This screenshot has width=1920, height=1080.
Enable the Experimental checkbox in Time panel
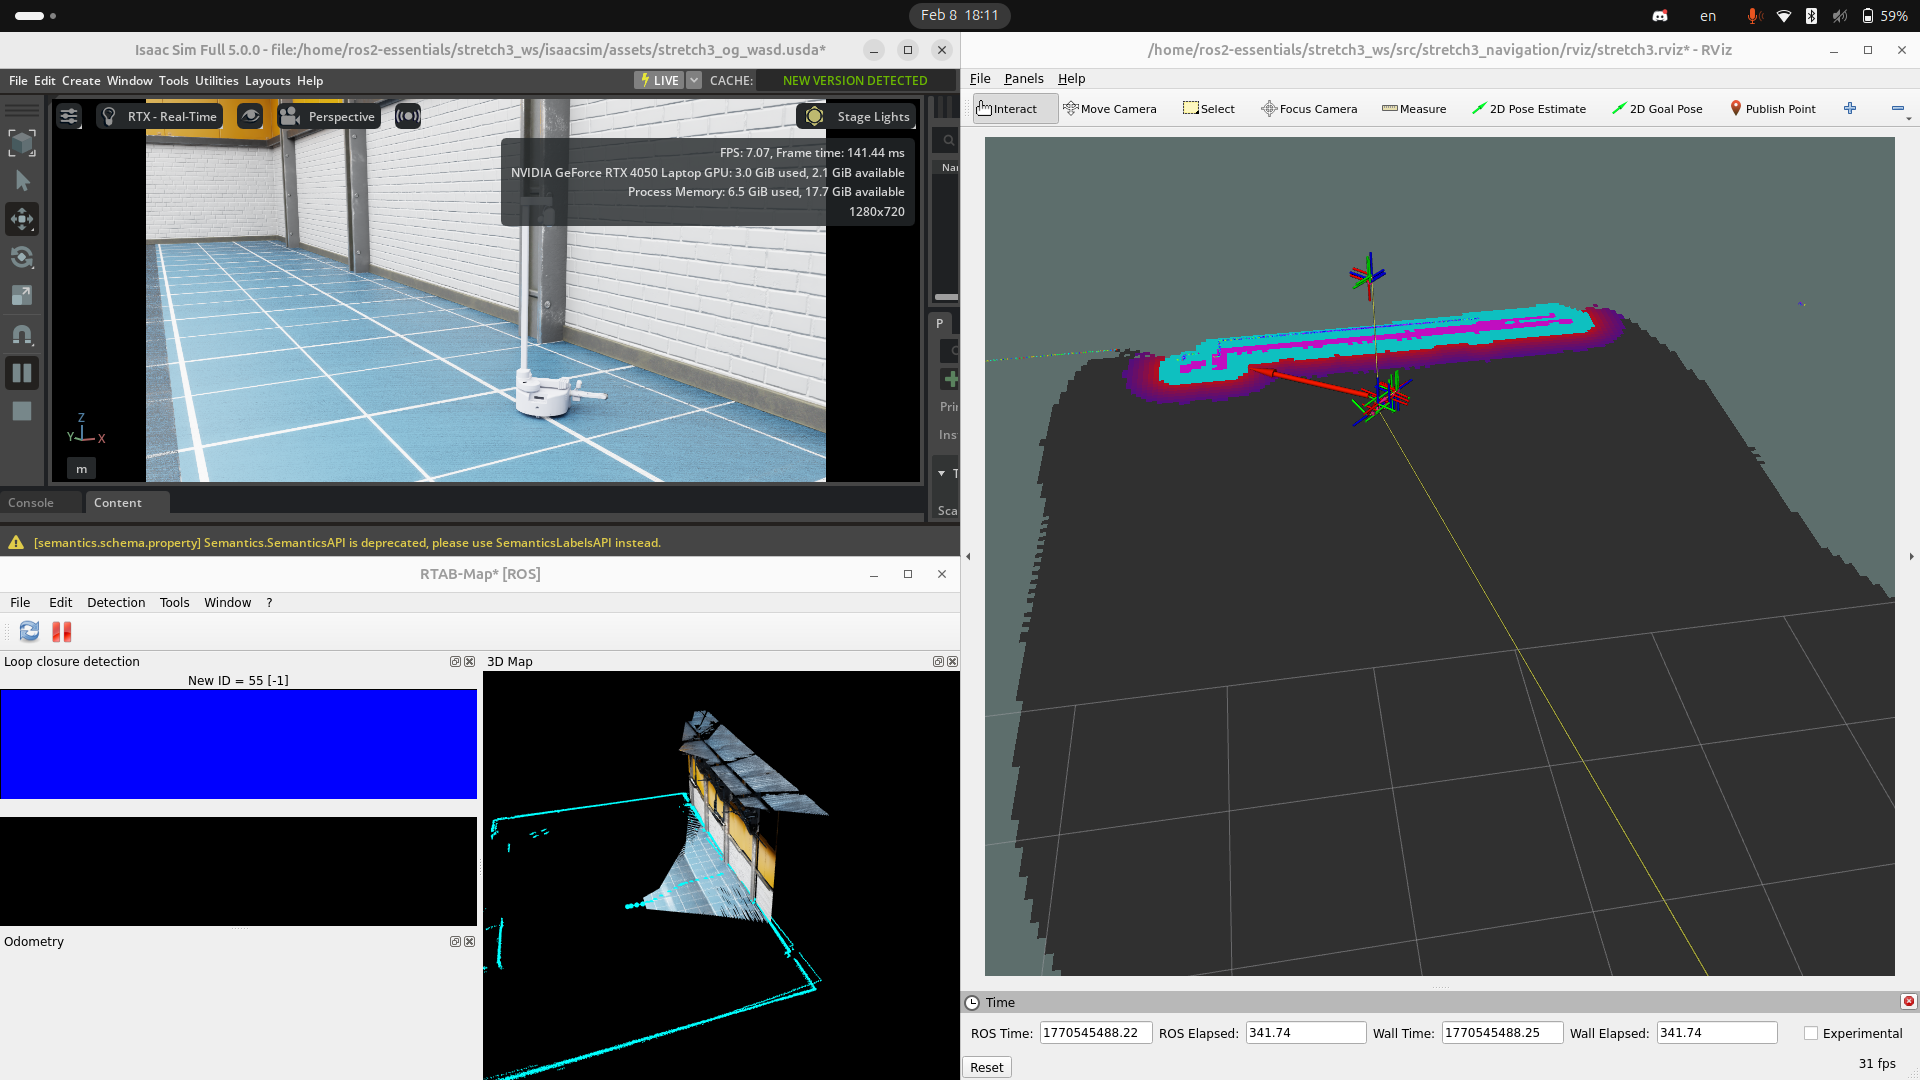1811,1033
